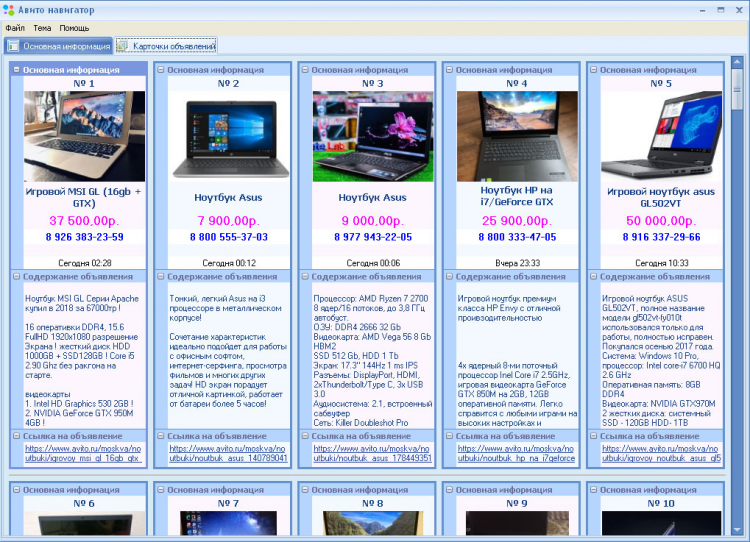Collapse Основная информация section of card № 1

click(x=16, y=69)
